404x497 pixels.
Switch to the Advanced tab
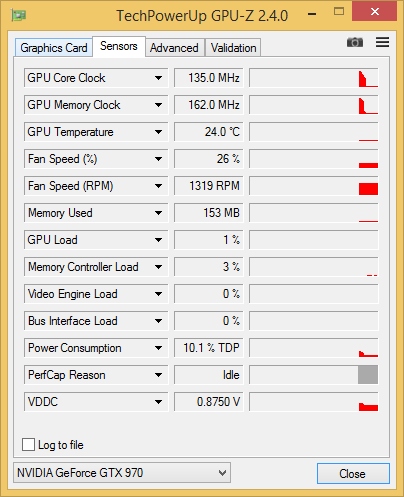pyautogui.click(x=174, y=48)
